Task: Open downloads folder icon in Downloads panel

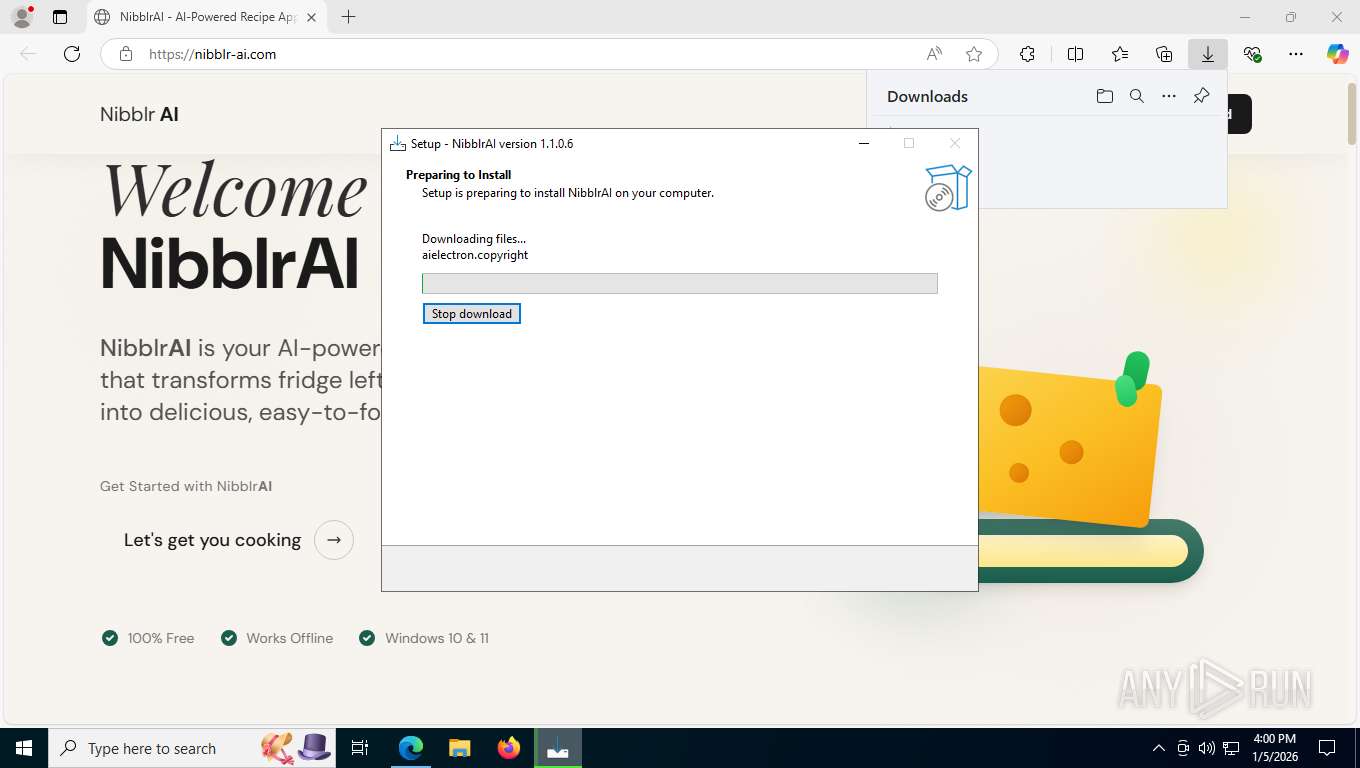Action: (1104, 96)
